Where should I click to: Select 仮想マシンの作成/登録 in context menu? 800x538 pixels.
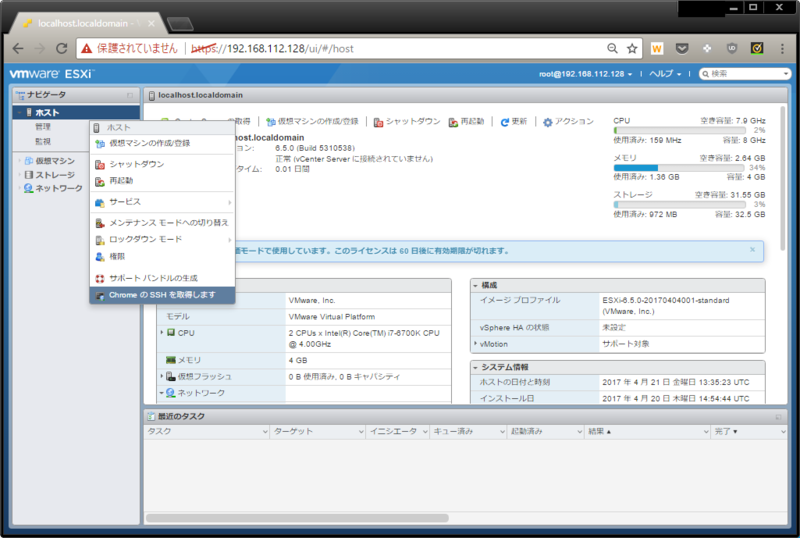[x=162, y=143]
